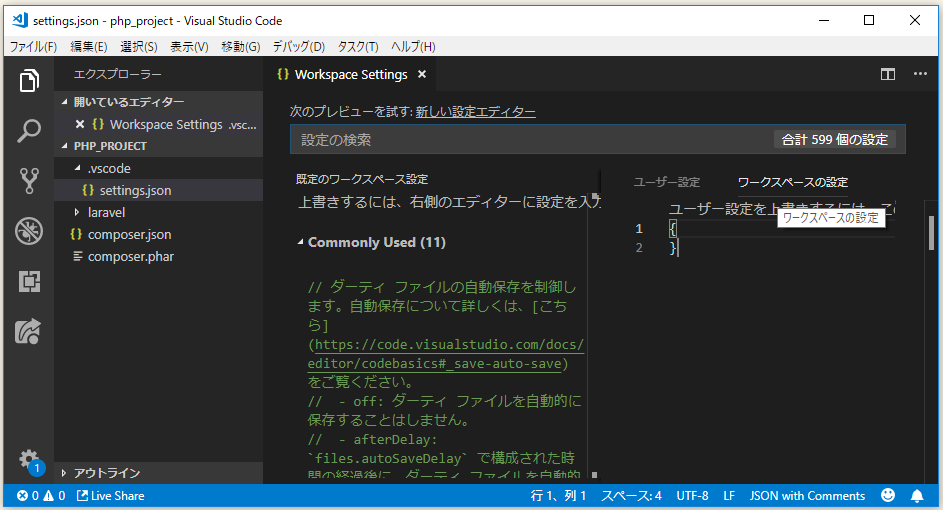Click the errors and warnings status indicator
The height and width of the screenshot is (510, 943).
tap(41, 496)
